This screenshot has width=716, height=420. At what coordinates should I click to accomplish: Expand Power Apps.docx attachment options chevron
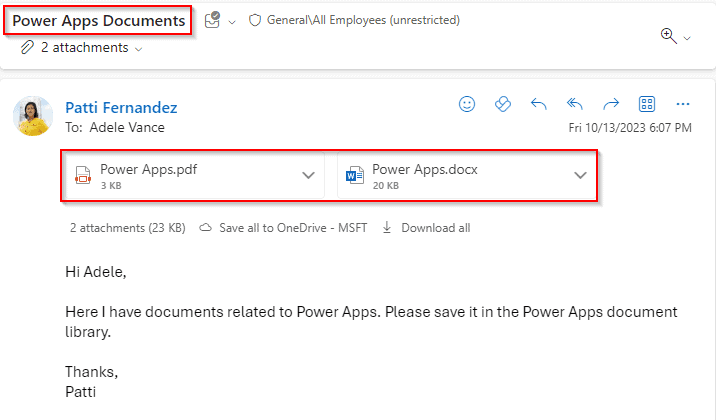[580, 175]
